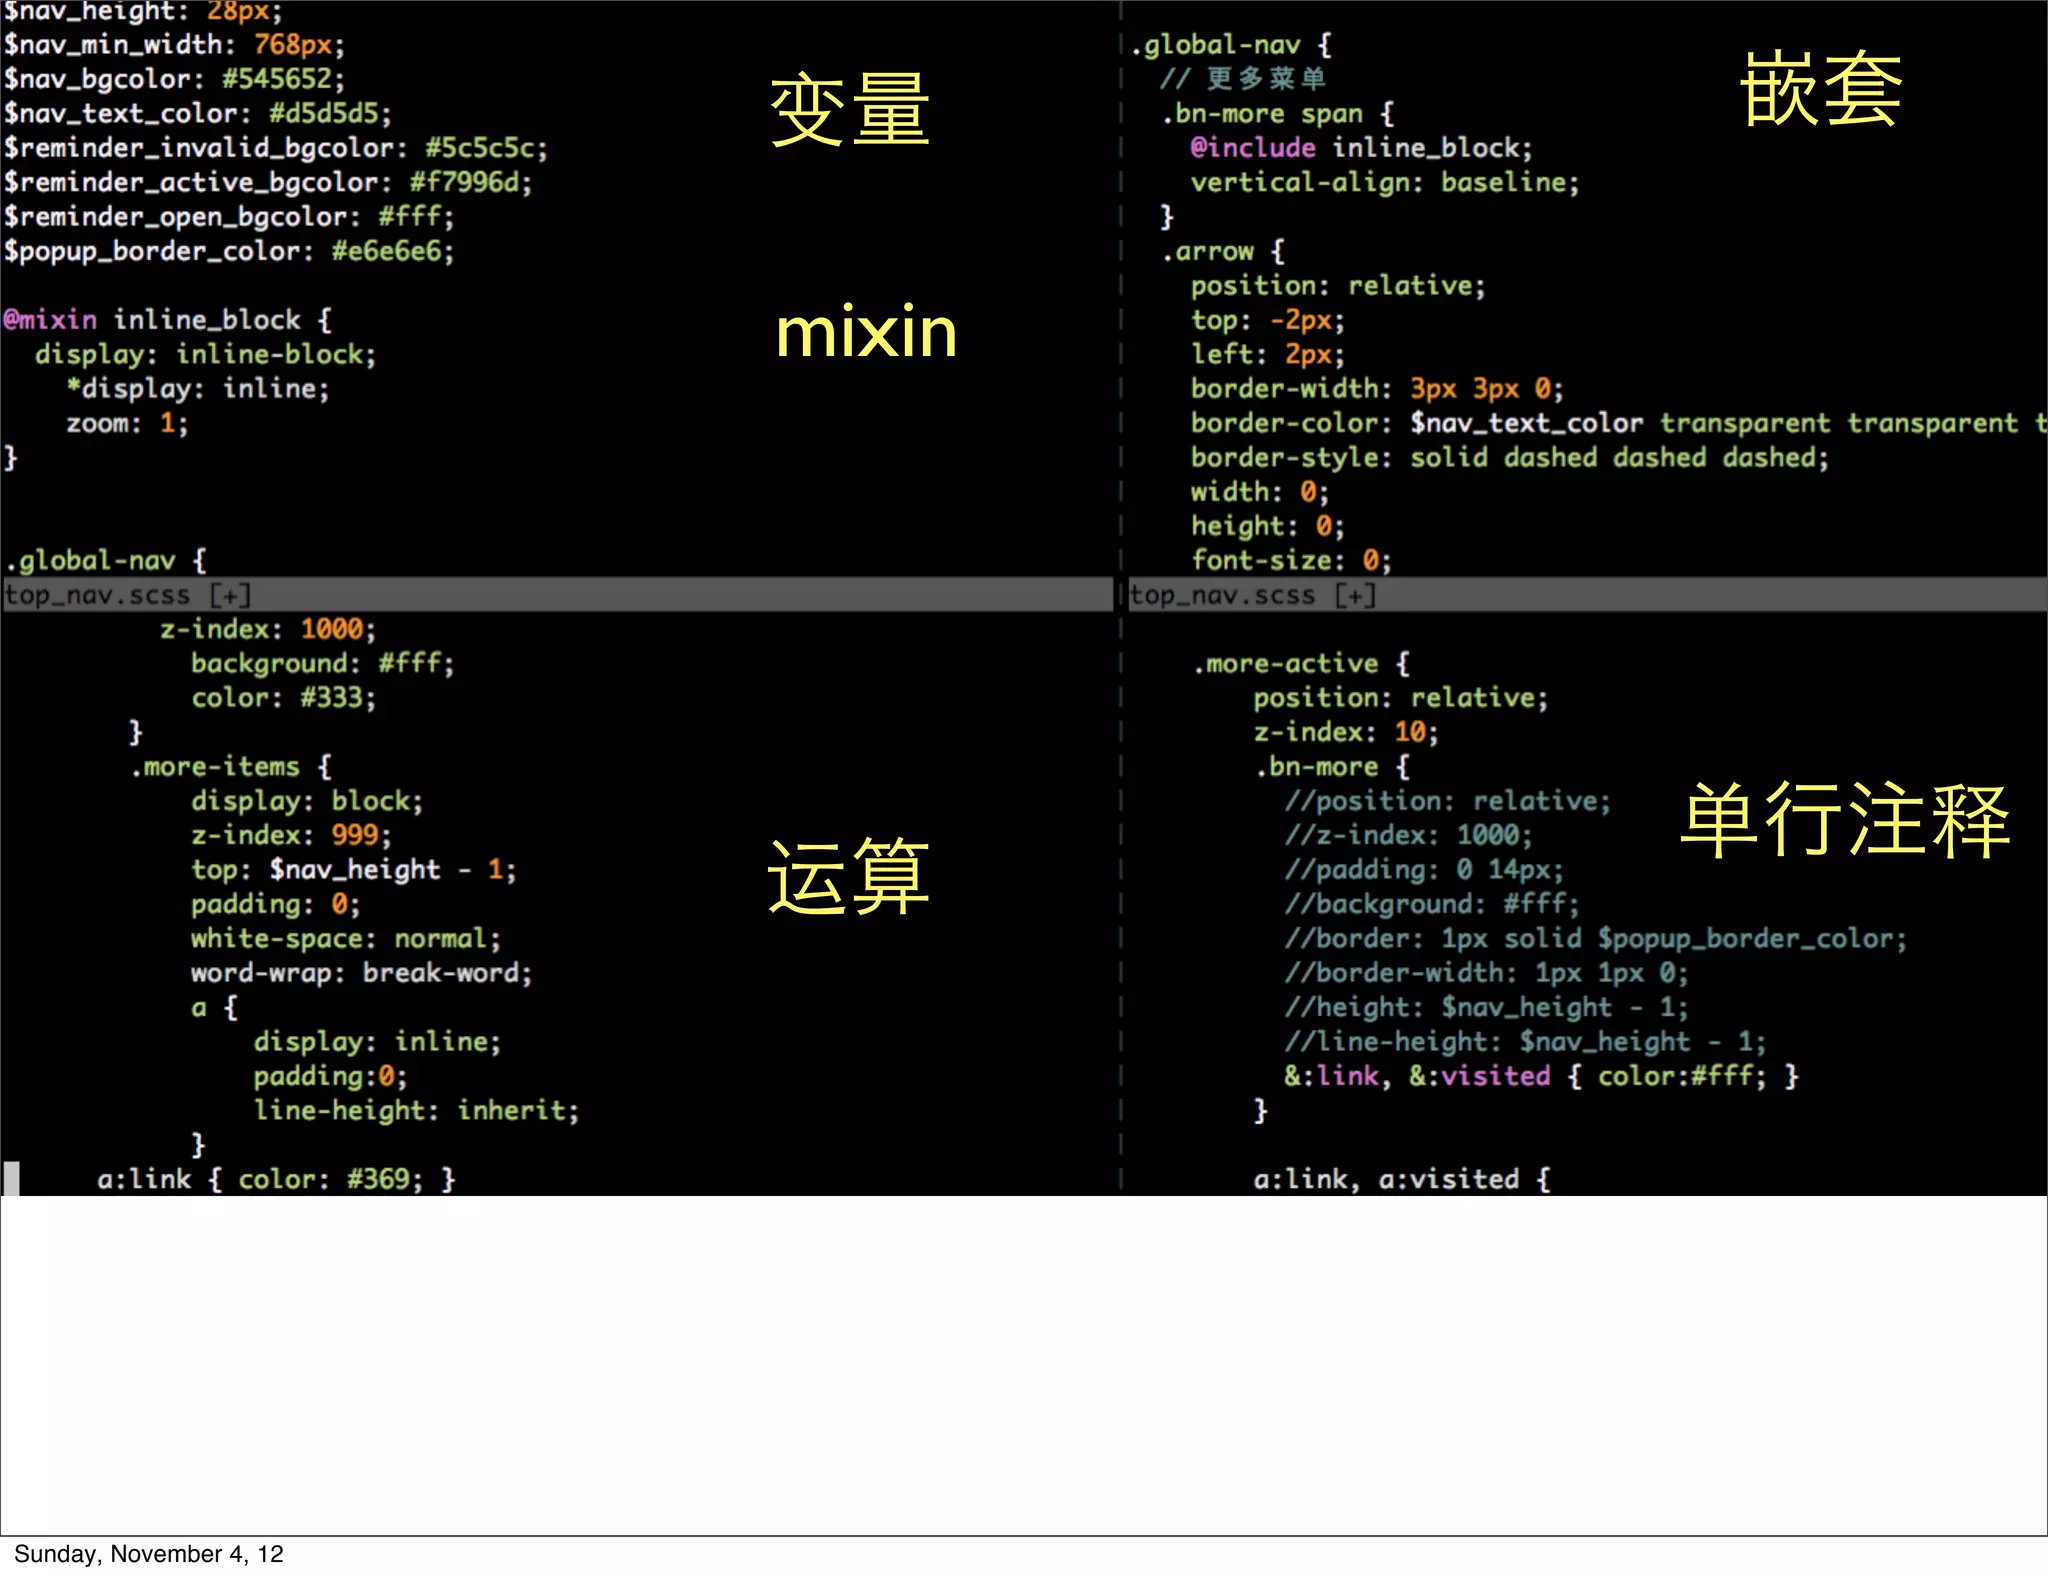2048x1576 pixels.
Task: Select the .more-items { selector line
Action: 231,767
